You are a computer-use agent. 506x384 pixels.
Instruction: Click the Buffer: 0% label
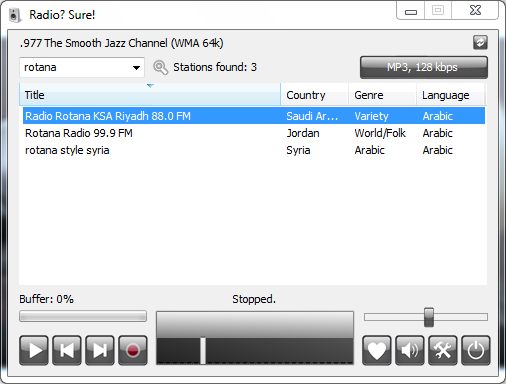(x=46, y=299)
